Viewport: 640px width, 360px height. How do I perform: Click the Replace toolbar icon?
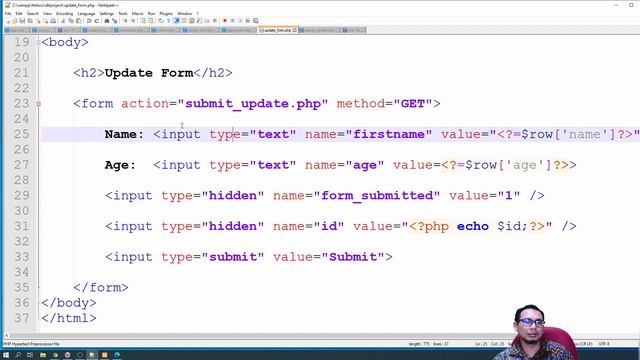click(115, 20)
